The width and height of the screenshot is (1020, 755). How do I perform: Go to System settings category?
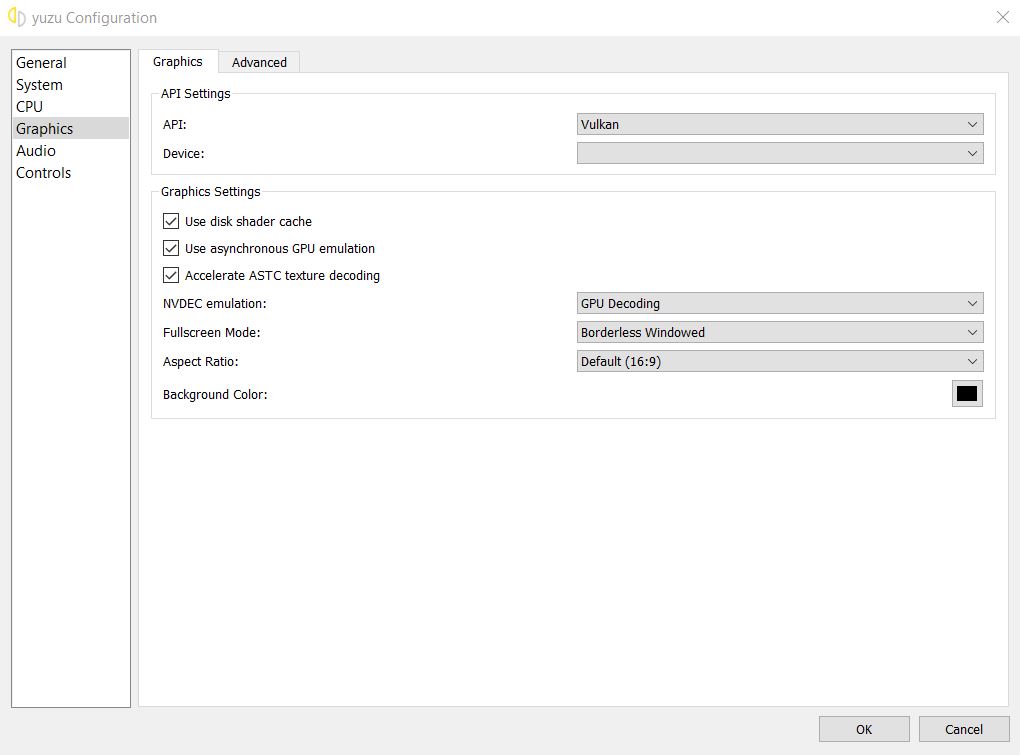click(40, 85)
